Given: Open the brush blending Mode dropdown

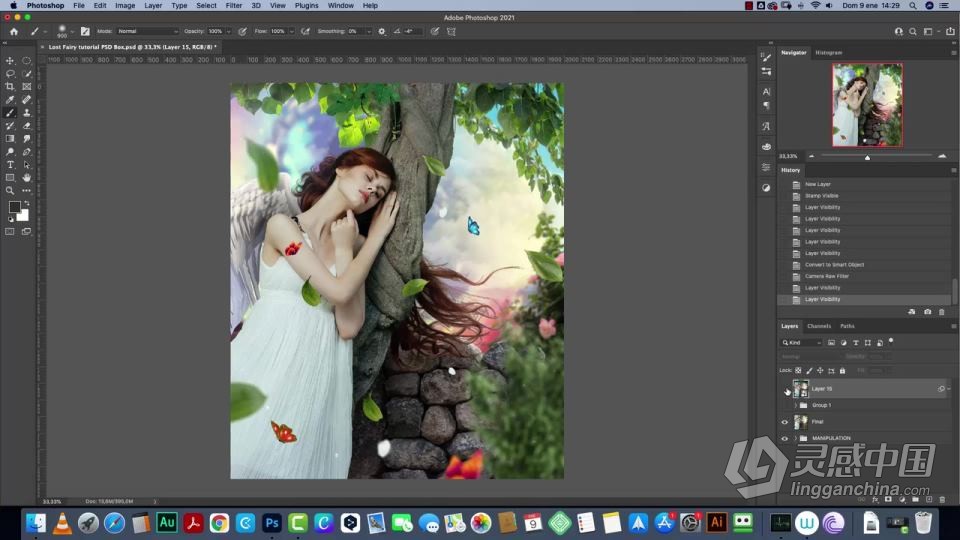Looking at the screenshot, I should (x=147, y=31).
